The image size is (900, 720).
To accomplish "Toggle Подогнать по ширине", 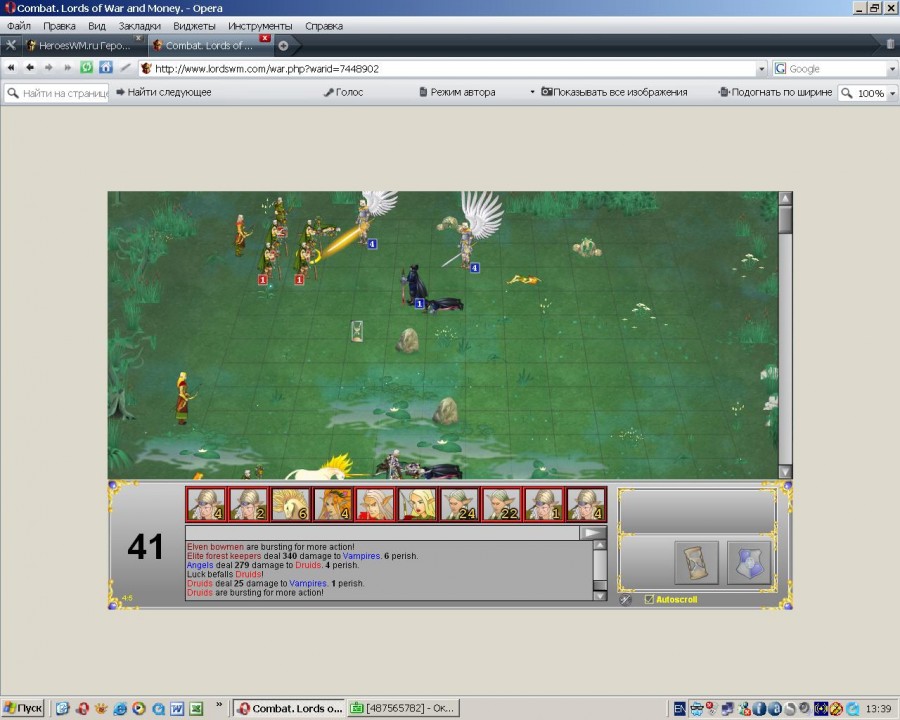I will [775, 92].
